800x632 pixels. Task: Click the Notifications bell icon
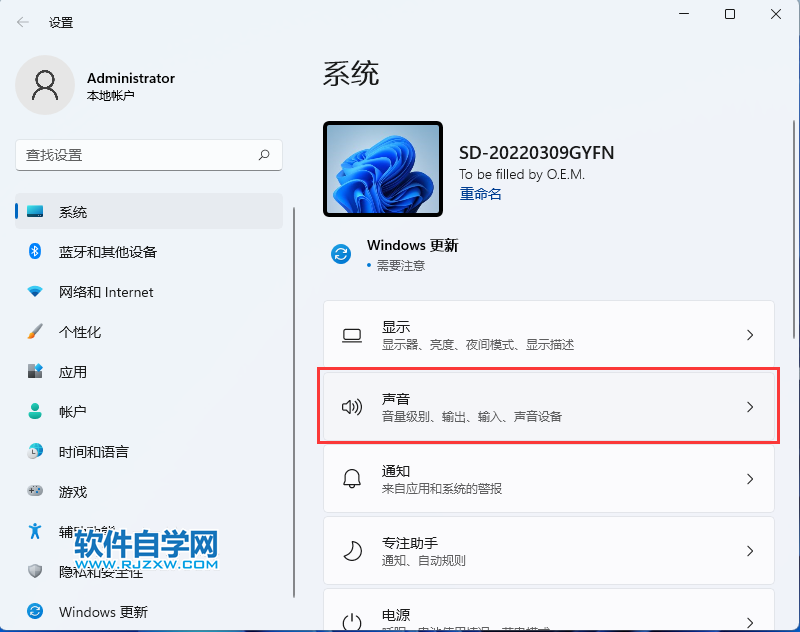352,479
